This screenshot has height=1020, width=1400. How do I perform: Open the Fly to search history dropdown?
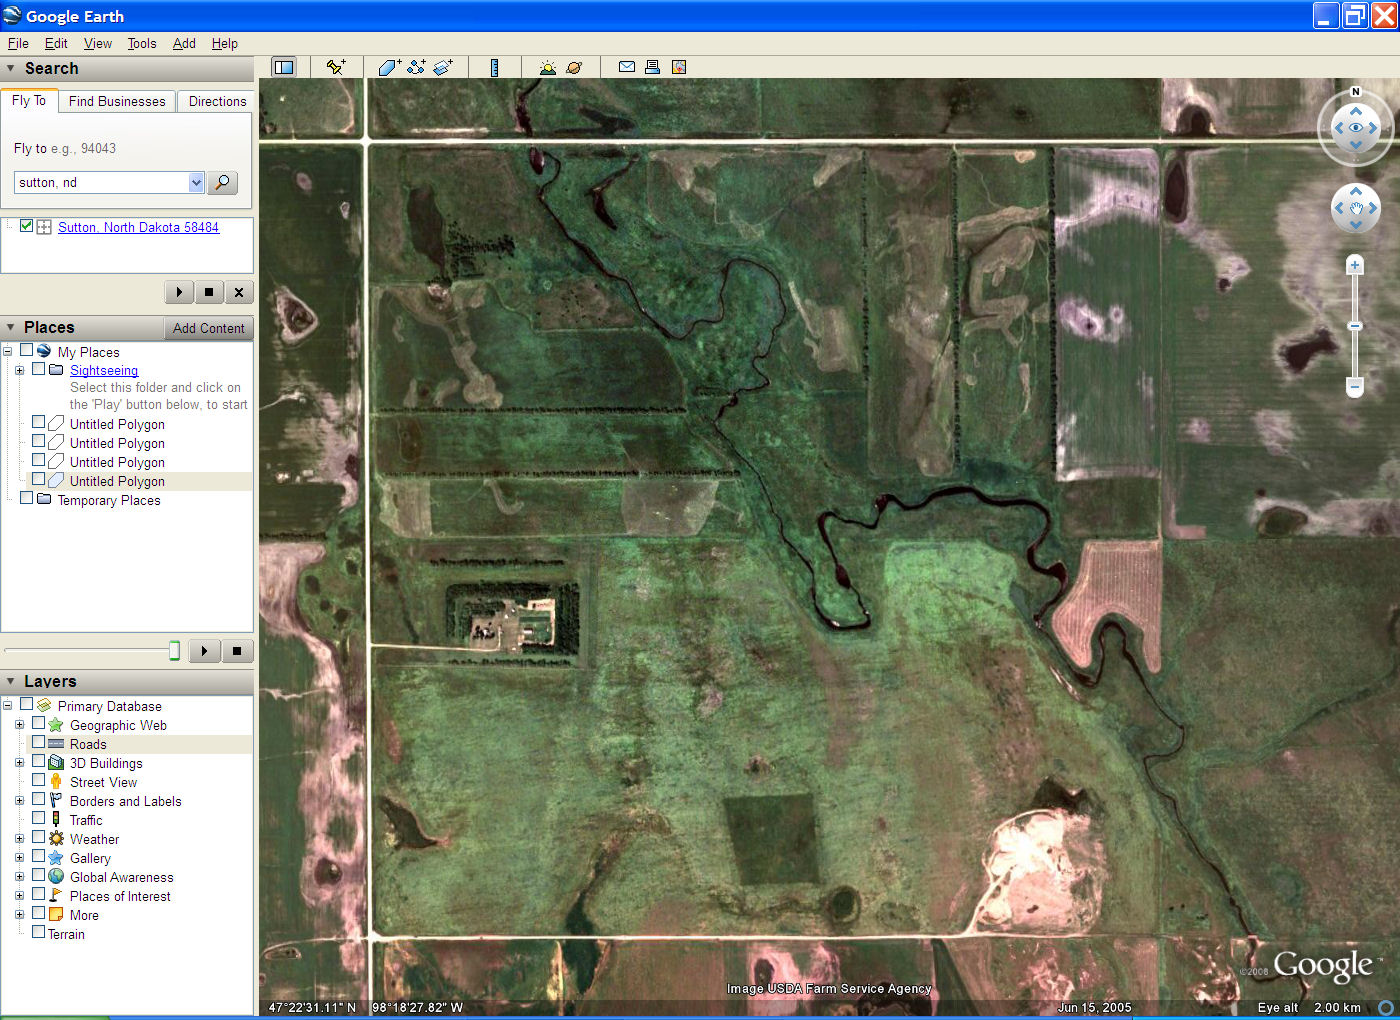point(196,182)
